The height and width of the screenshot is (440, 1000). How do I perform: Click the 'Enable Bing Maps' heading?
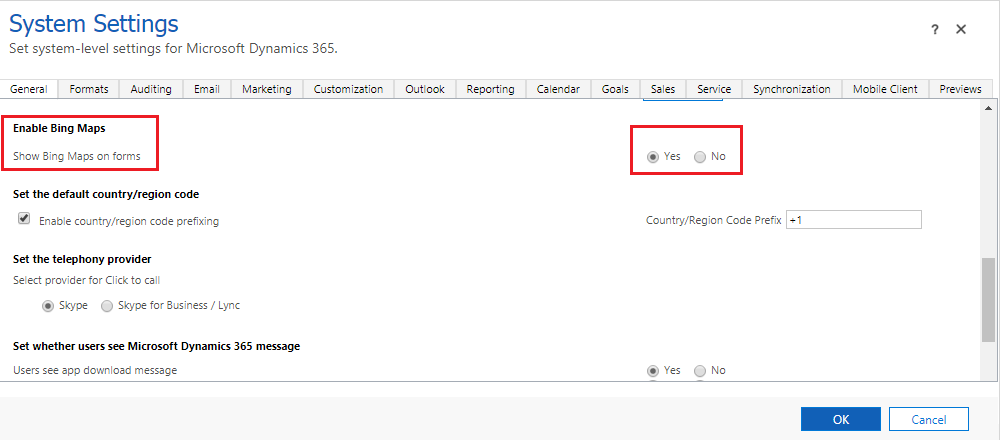coord(59,128)
